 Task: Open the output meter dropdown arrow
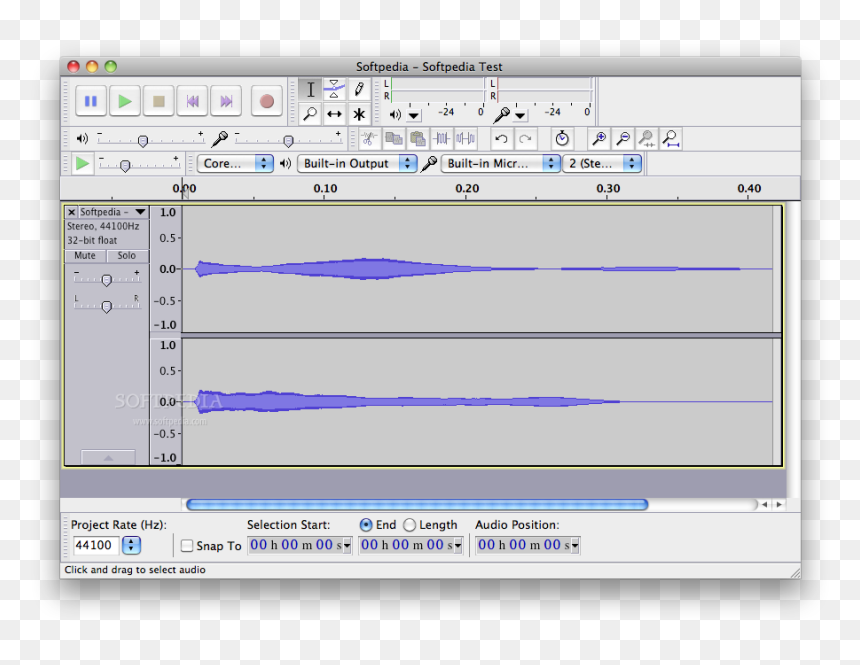pos(414,116)
